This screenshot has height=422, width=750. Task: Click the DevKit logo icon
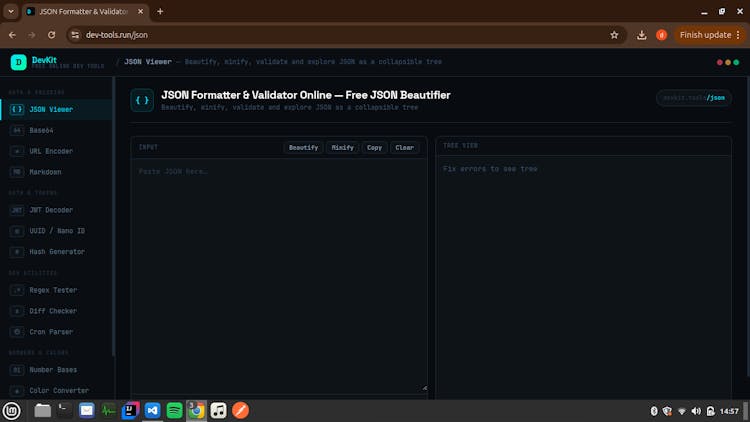pyautogui.click(x=18, y=62)
